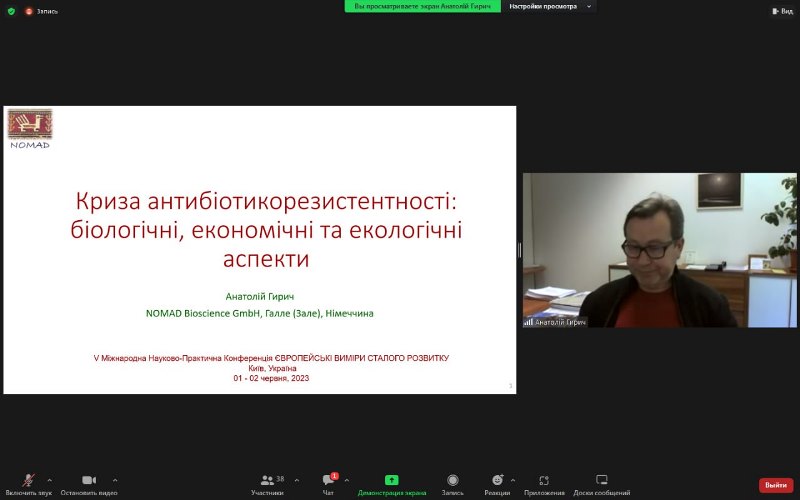
Task: Click the NOMAD logo on the slide
Action: [x=30, y=128]
